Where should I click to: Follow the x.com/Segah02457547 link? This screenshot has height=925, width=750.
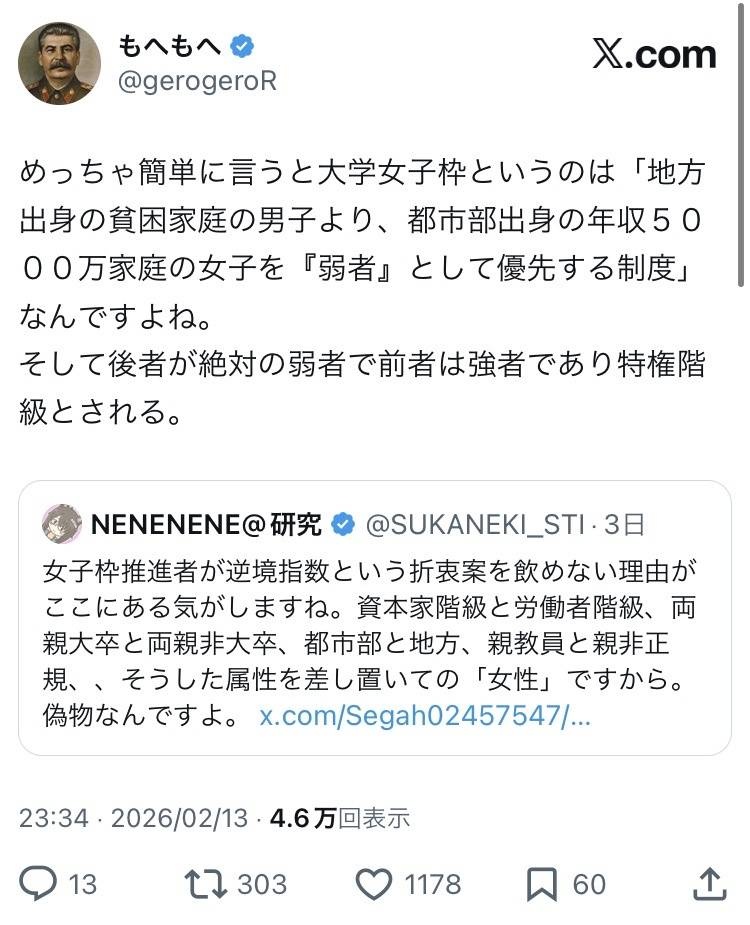[x=425, y=716]
